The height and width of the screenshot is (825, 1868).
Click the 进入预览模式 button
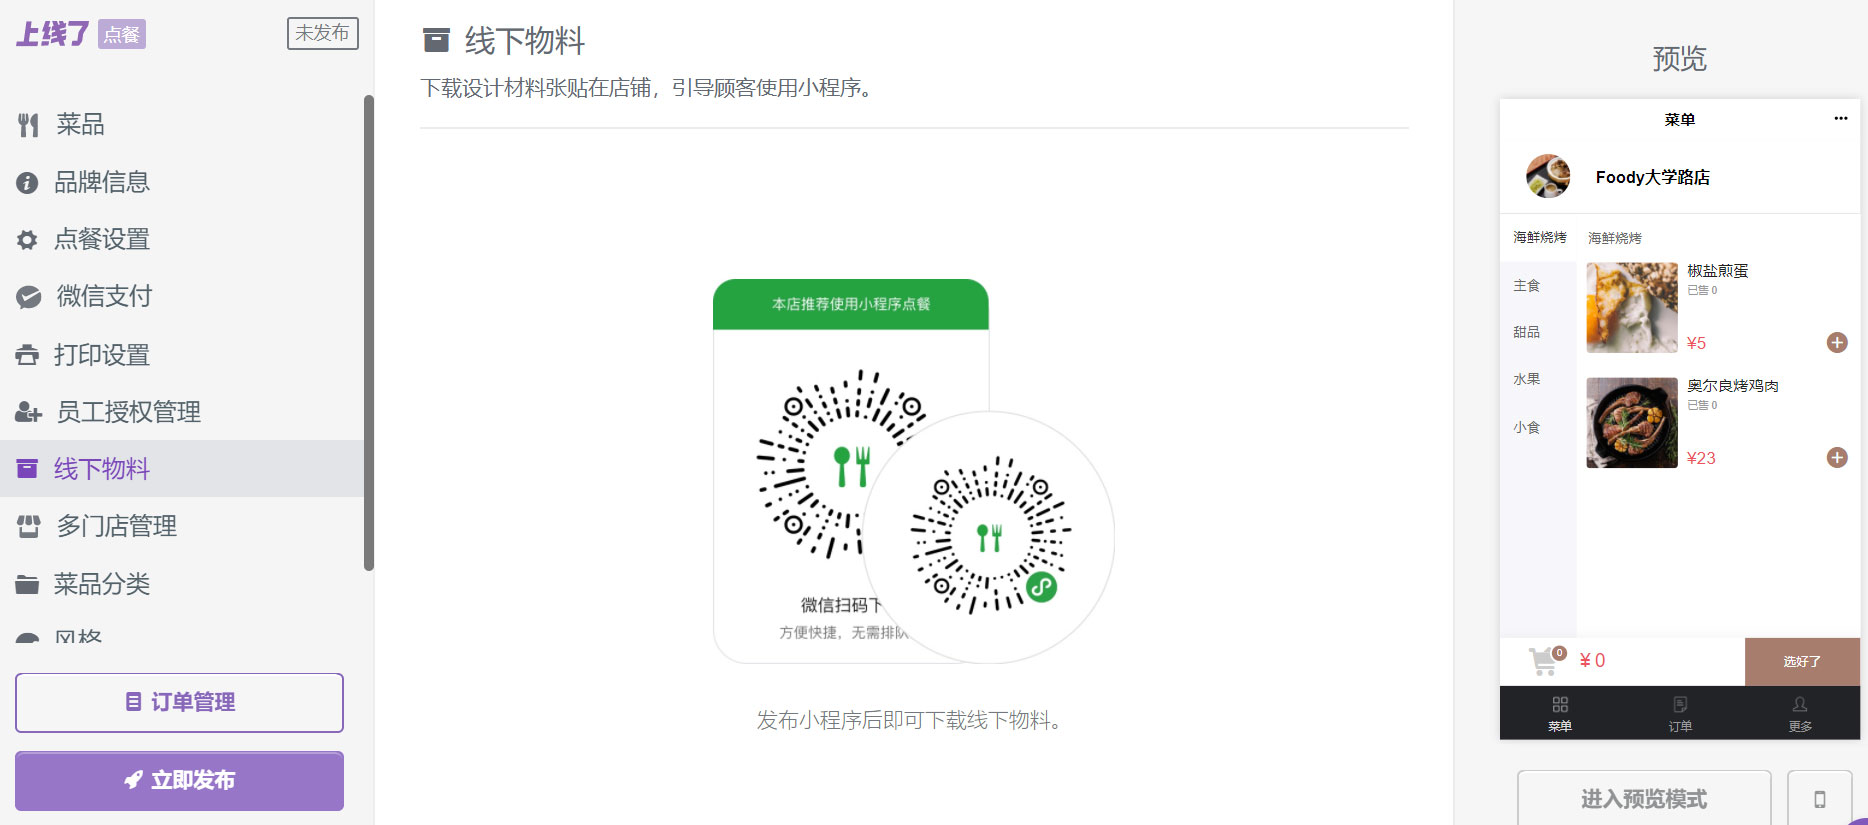point(1643,798)
